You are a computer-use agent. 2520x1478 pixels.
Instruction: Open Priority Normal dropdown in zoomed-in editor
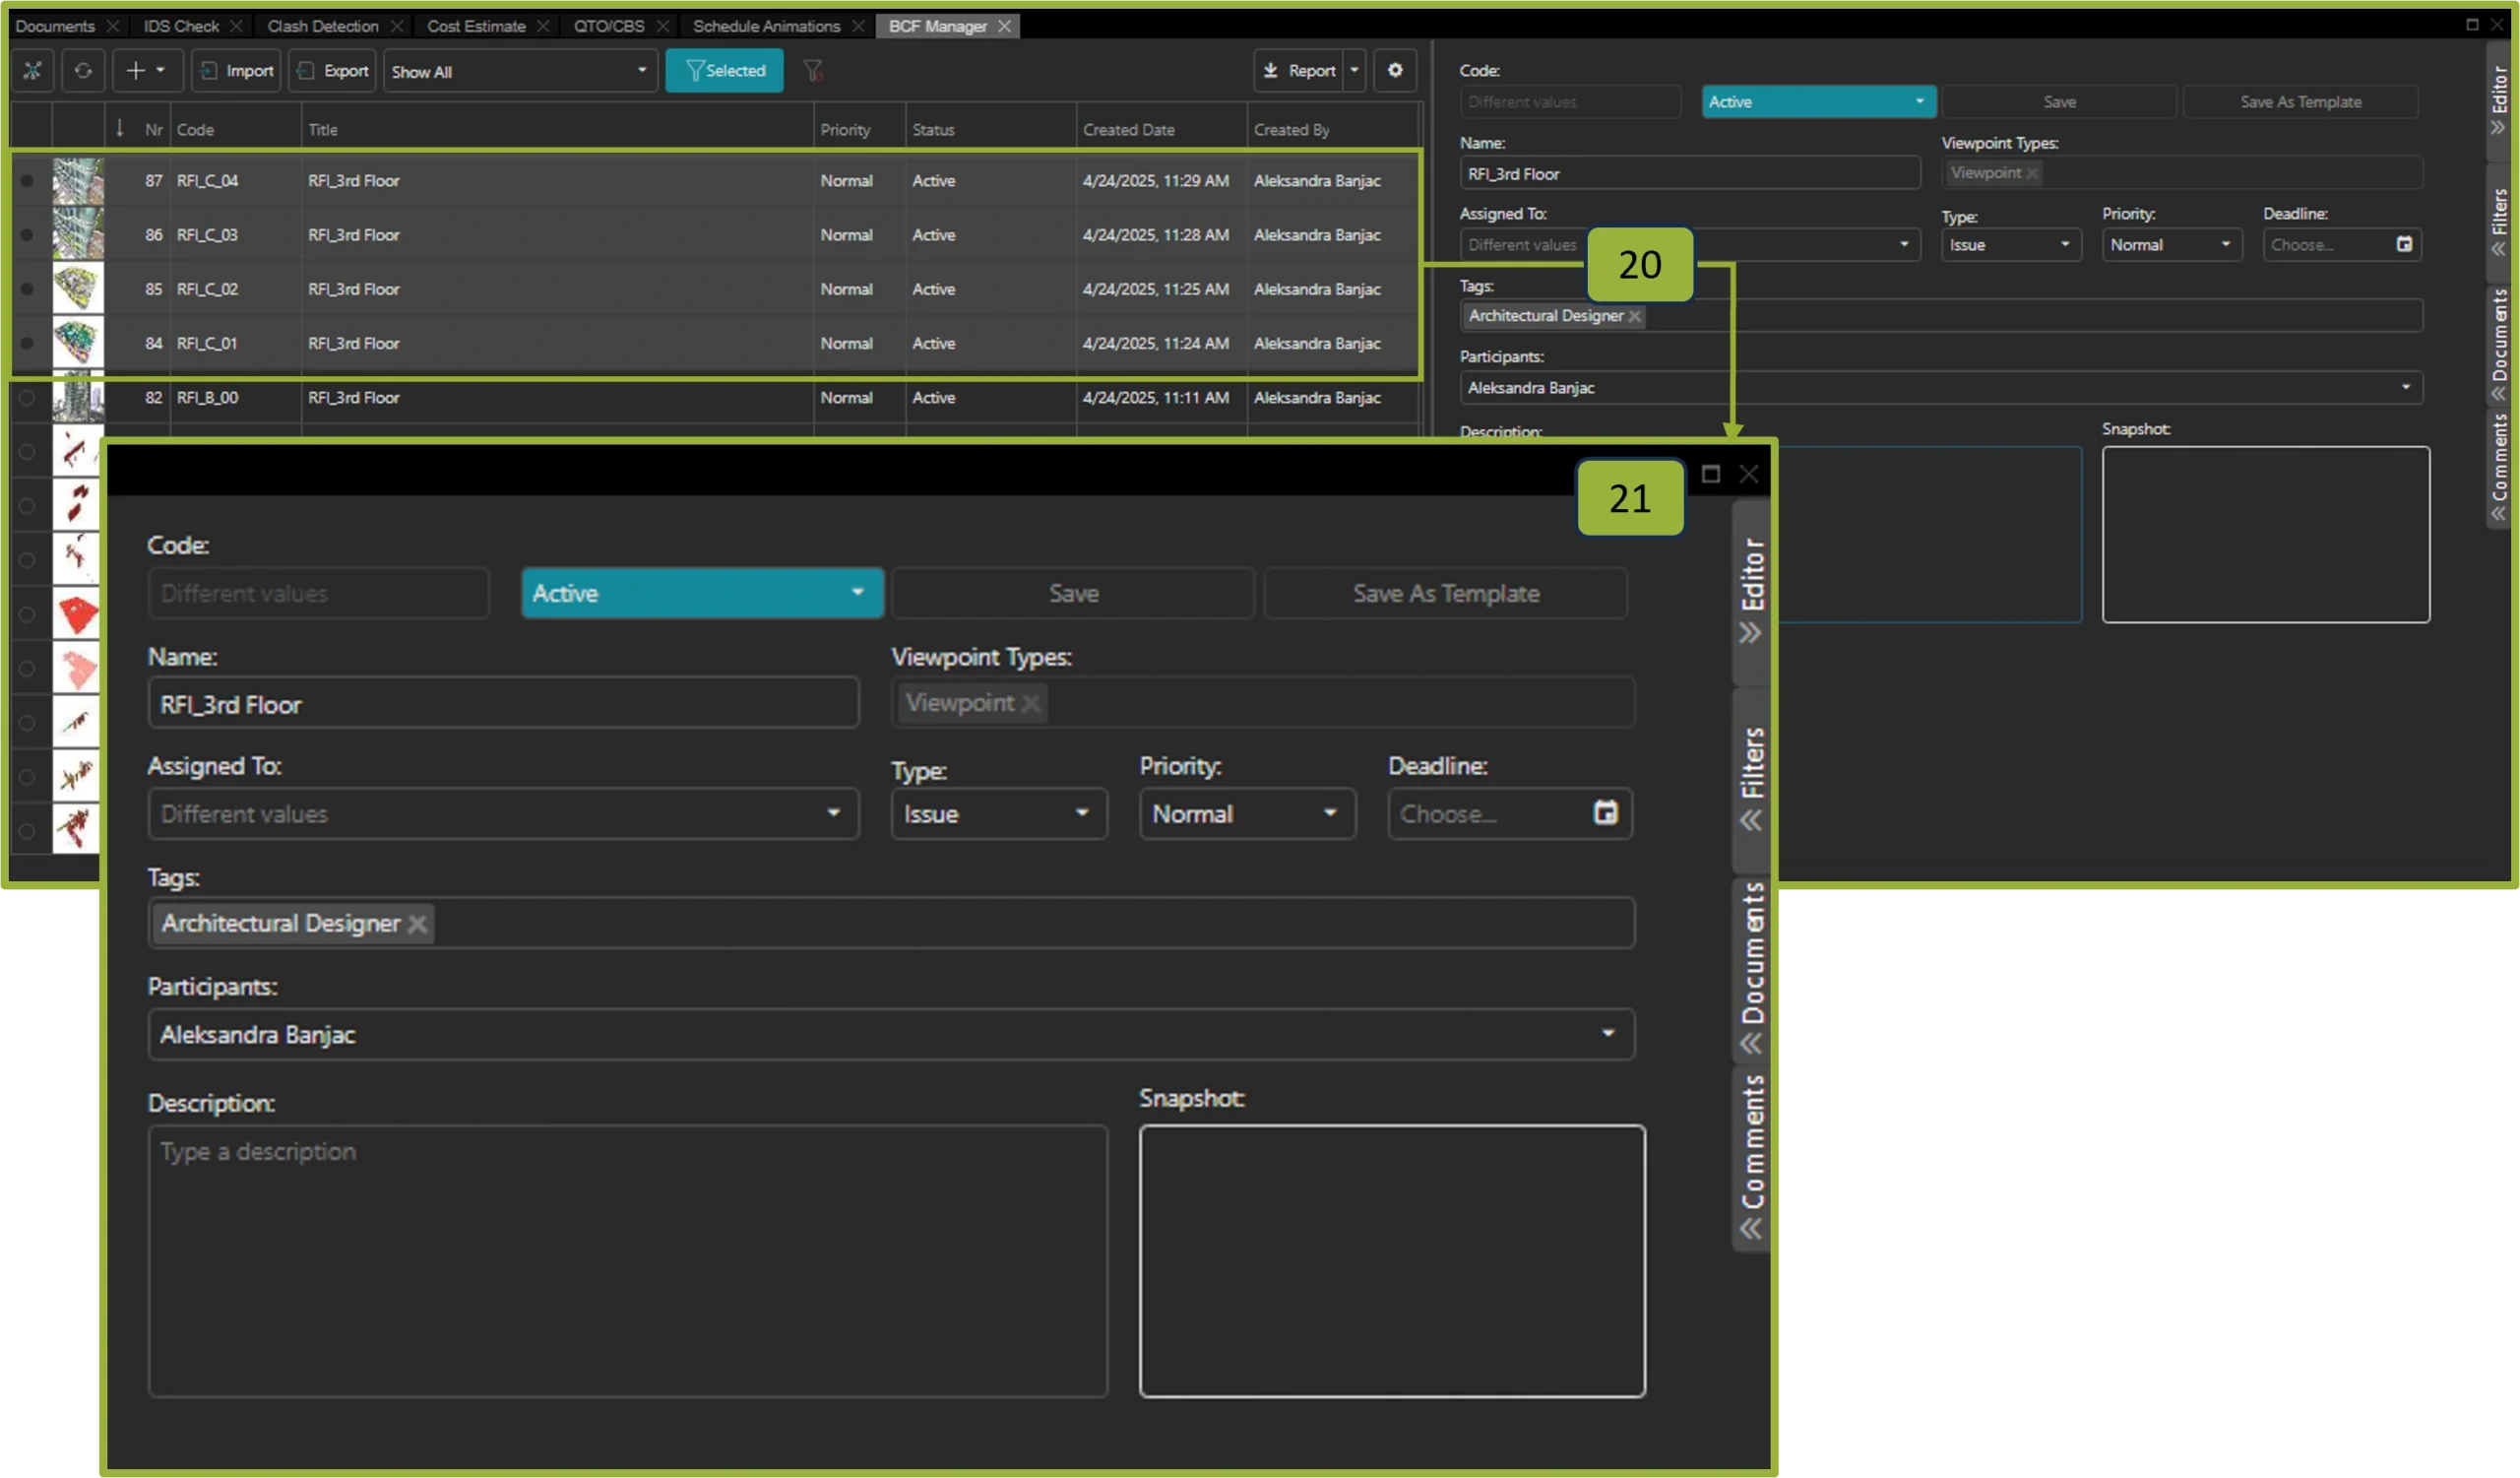(1246, 814)
